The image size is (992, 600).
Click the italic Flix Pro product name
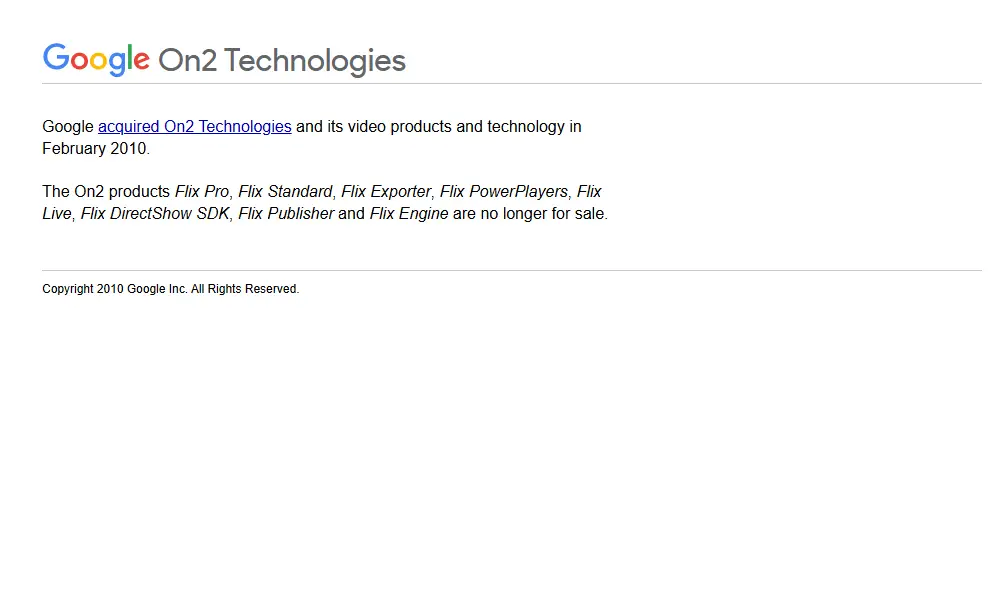[x=202, y=192]
